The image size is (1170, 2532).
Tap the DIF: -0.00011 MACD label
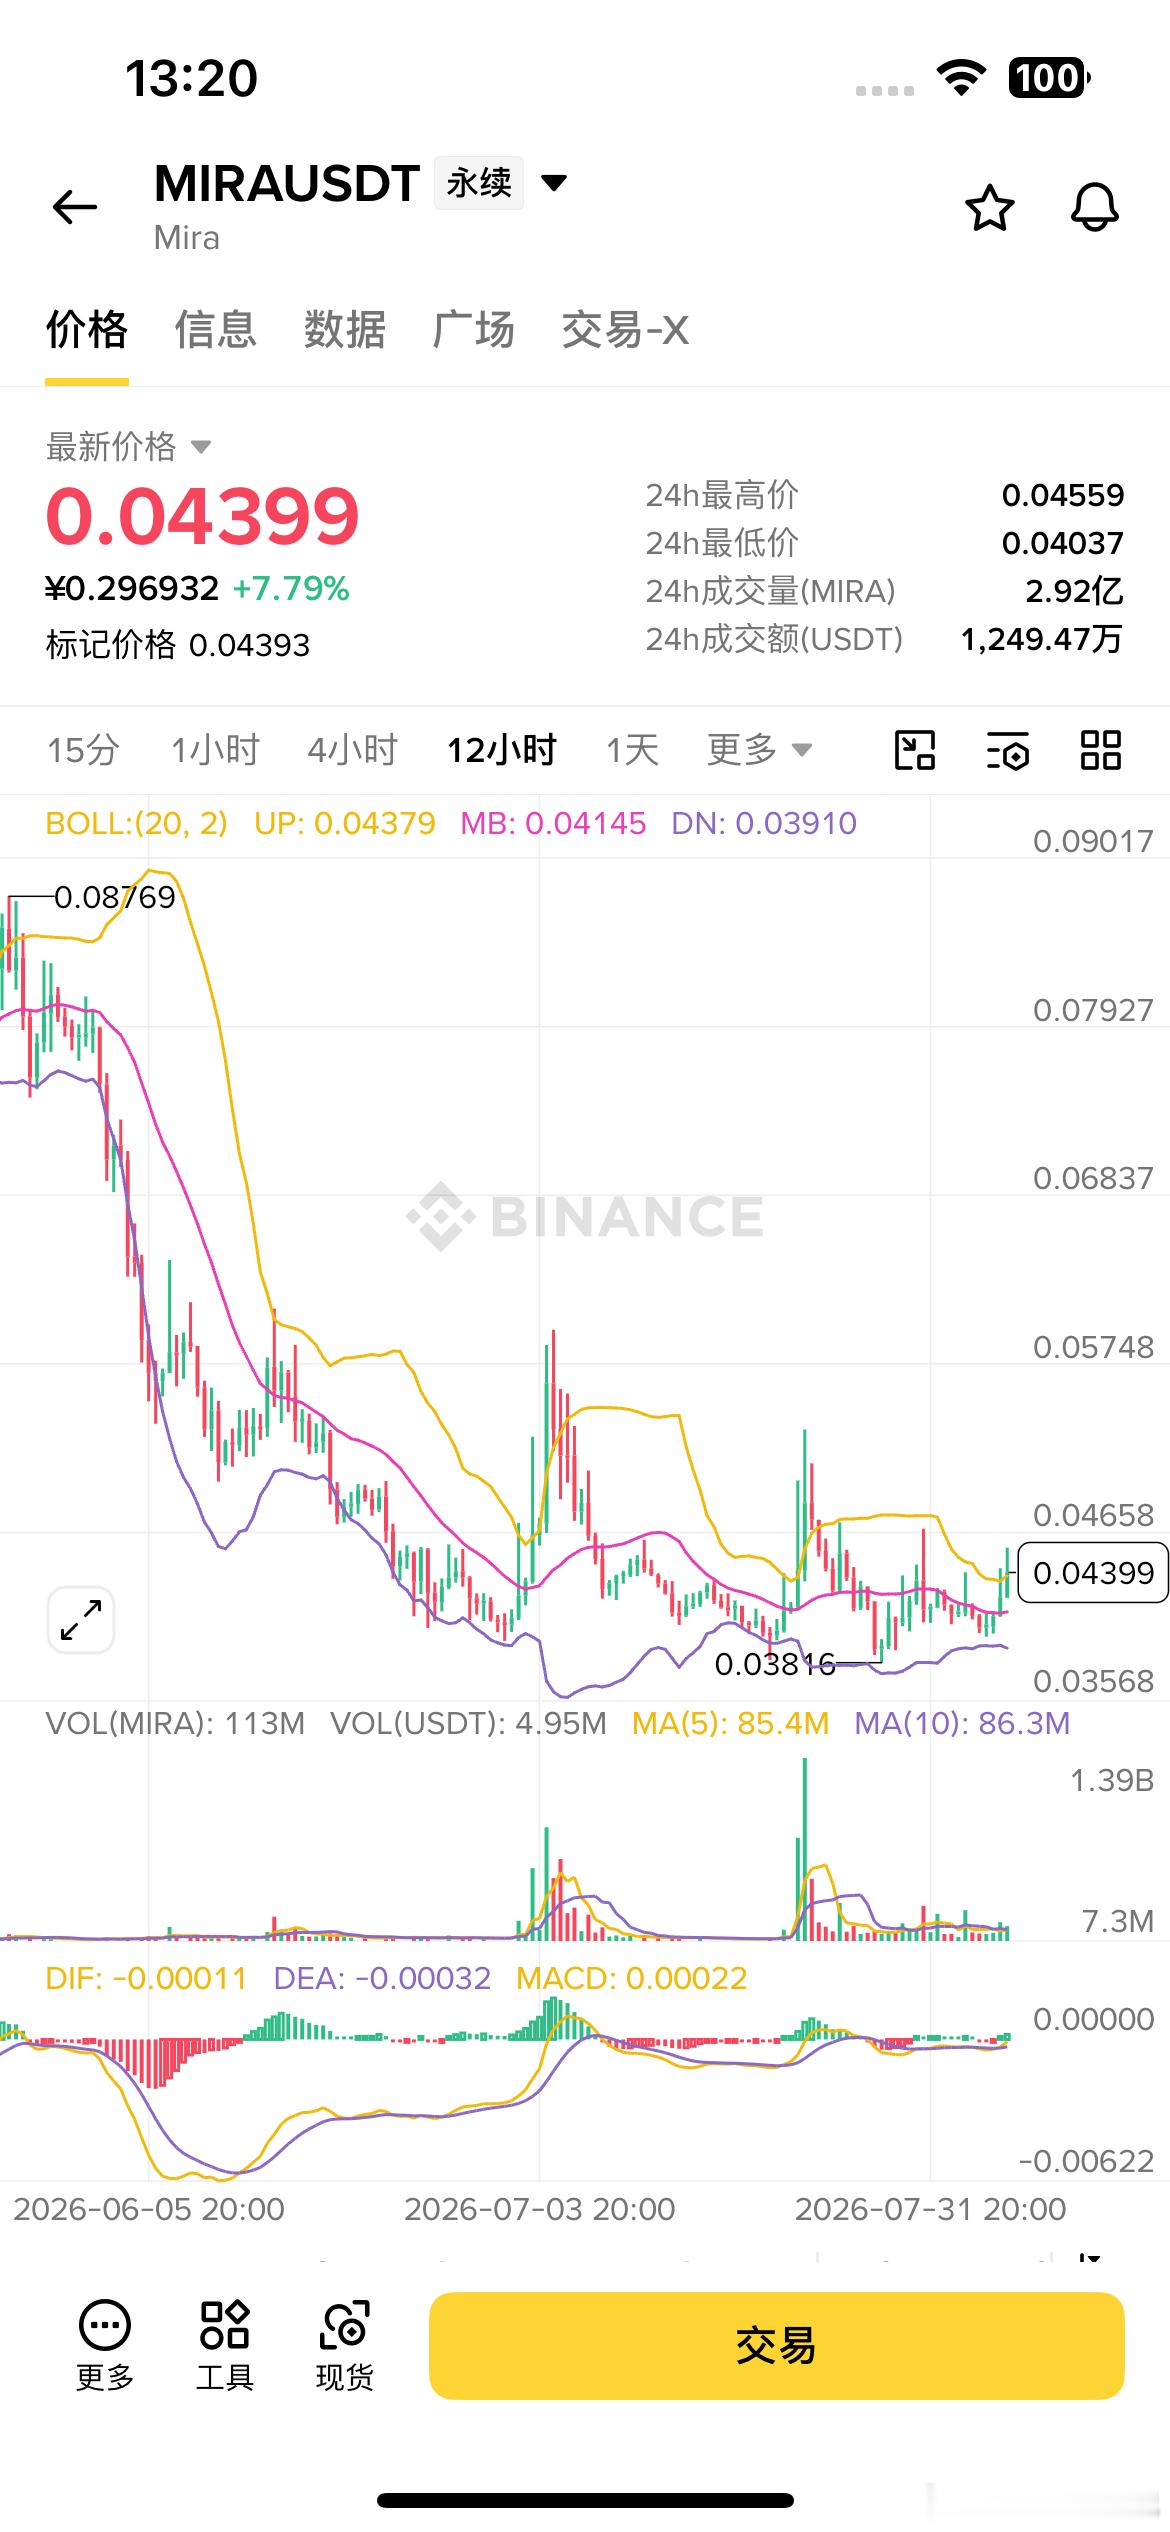pos(146,1978)
